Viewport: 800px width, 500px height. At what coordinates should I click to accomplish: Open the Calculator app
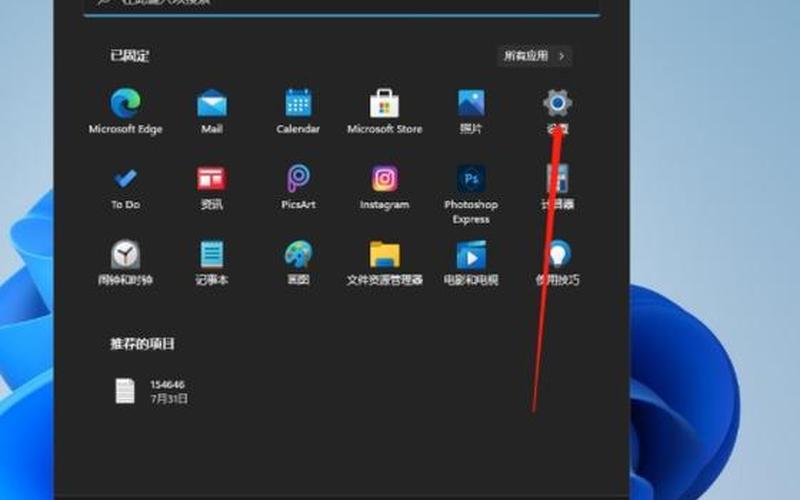(557, 187)
